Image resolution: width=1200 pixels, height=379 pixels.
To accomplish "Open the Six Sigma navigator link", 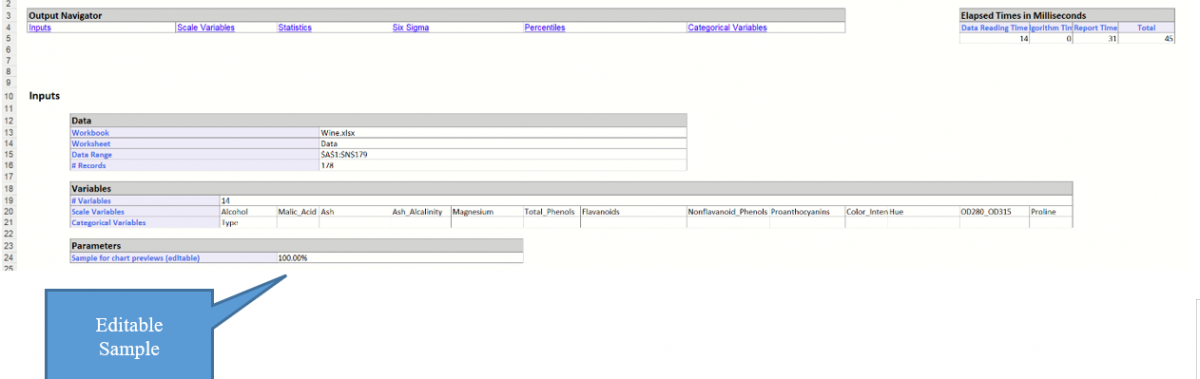I will [x=411, y=28].
